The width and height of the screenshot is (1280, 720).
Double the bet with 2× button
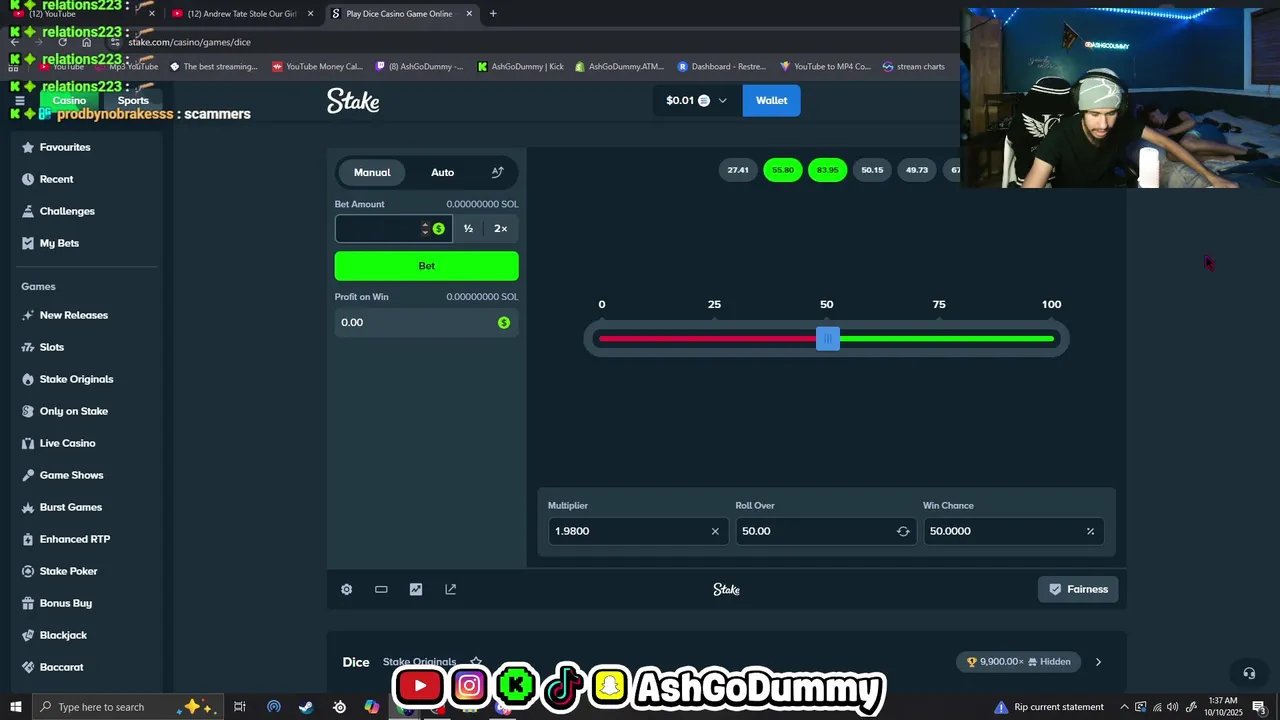[x=501, y=229]
